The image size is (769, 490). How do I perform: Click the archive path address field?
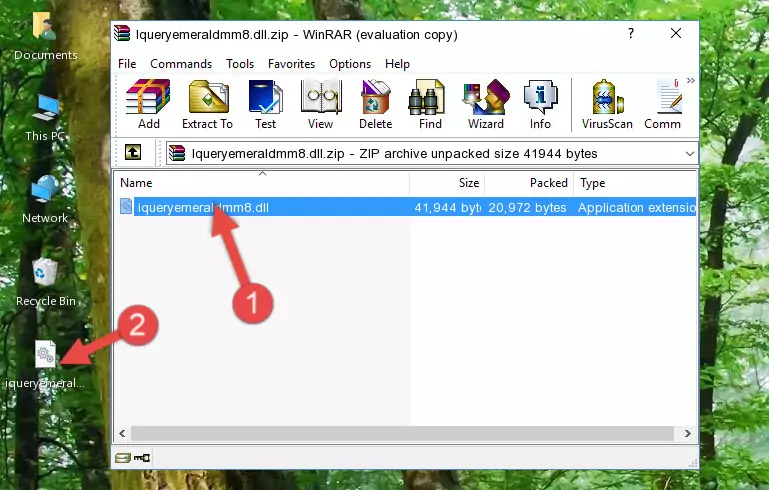click(432, 154)
